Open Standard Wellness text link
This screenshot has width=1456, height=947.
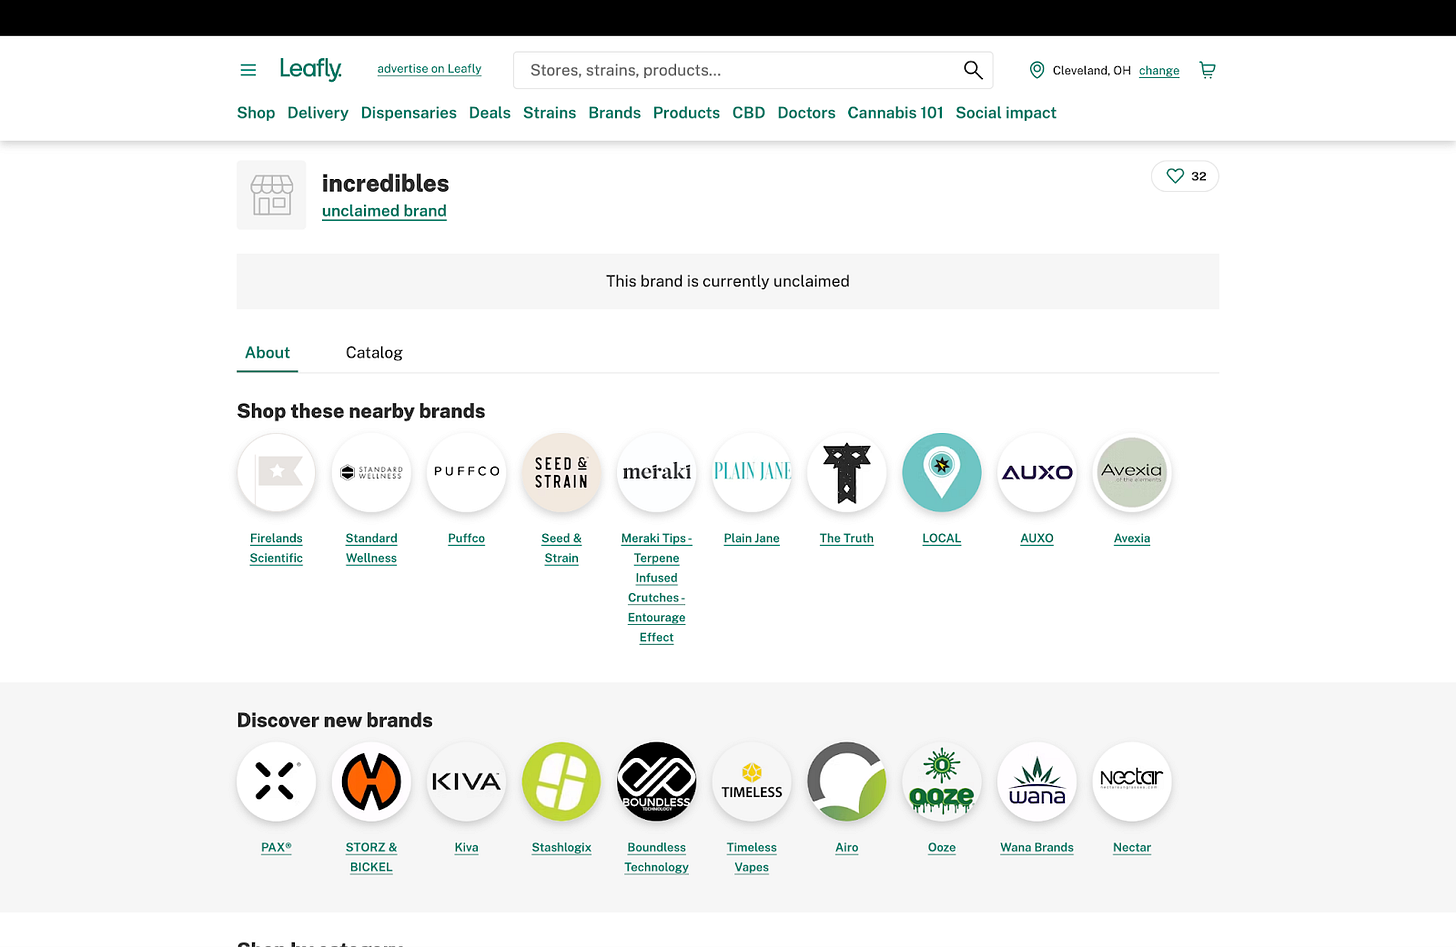(371, 548)
